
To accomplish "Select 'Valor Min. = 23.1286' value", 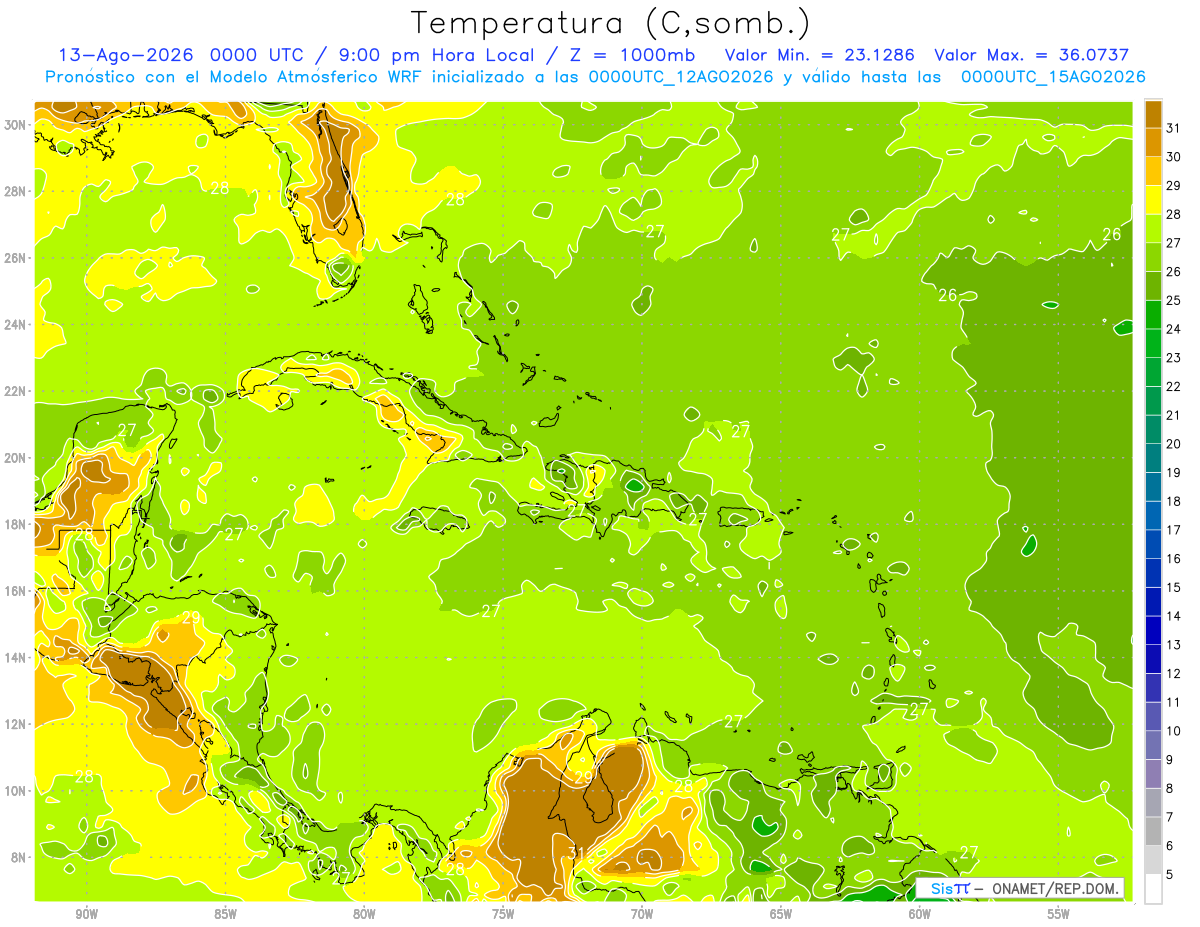I will (819, 55).
